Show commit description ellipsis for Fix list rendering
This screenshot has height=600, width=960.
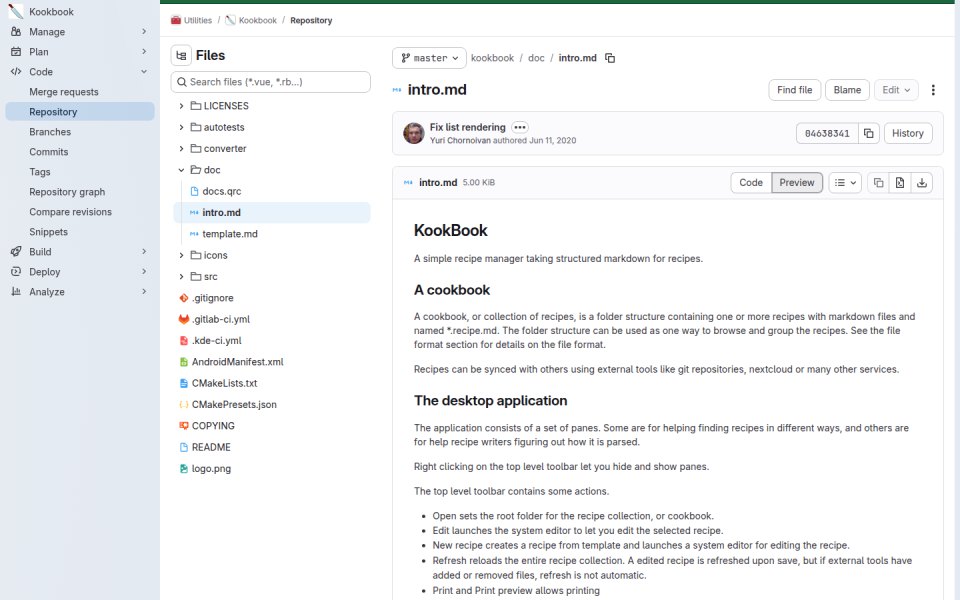pyautogui.click(x=520, y=127)
